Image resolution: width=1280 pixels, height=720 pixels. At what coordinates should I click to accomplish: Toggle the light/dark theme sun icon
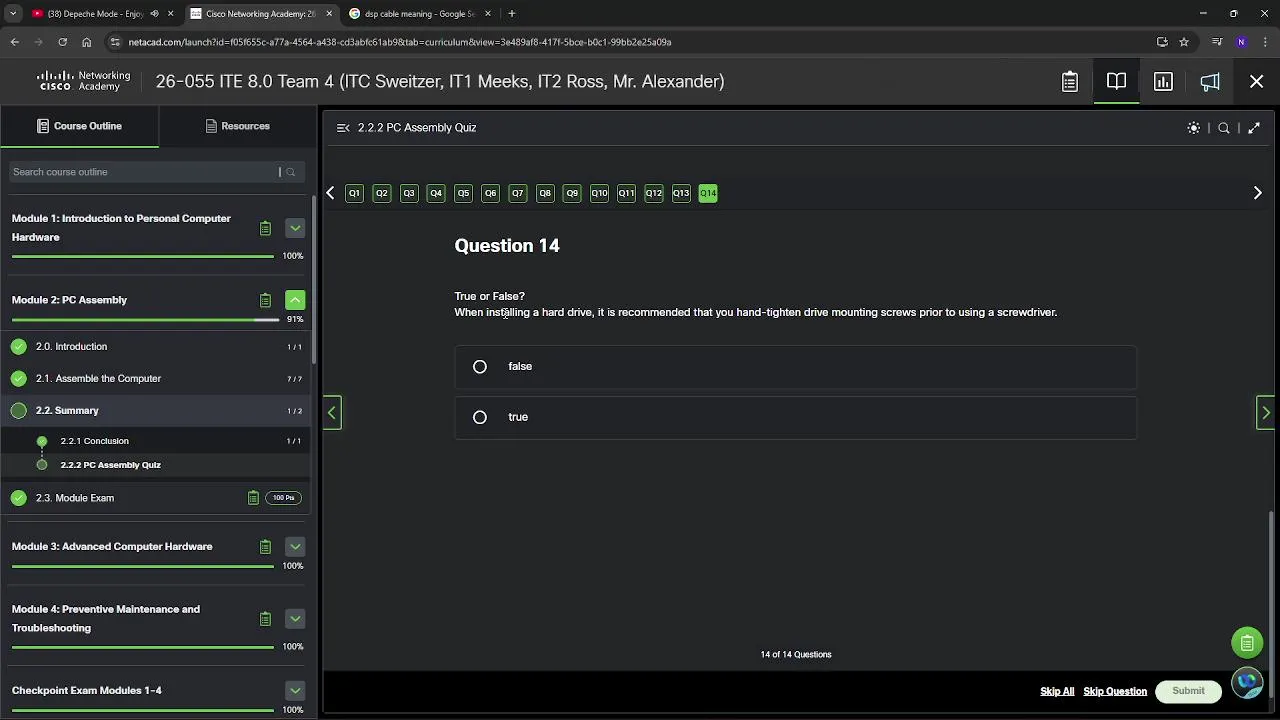tap(1194, 128)
